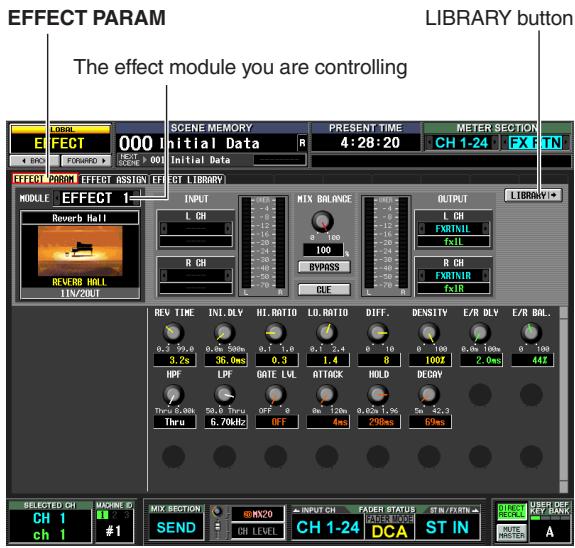Toggle the BYPASS button
Viewport: 575px width, 548px height.
[x=324, y=267]
